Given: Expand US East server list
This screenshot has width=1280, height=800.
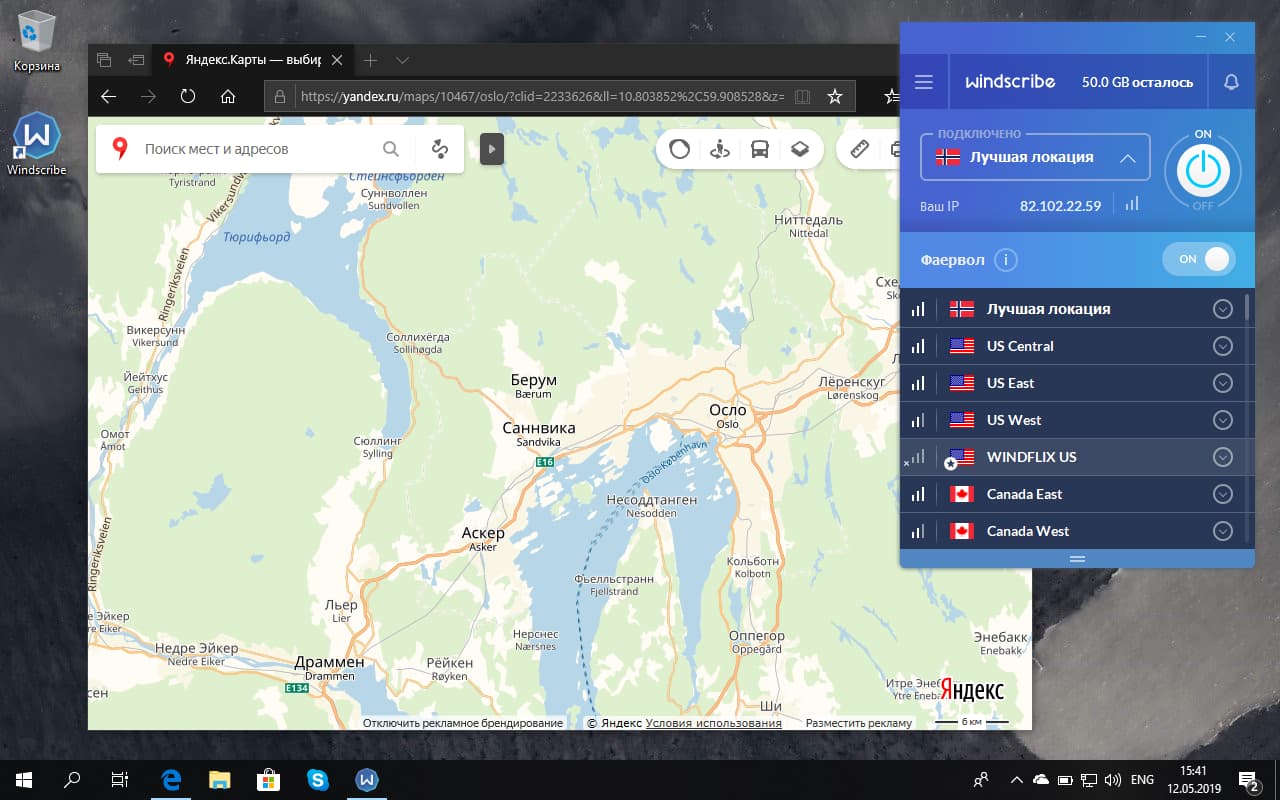Looking at the screenshot, I should pyautogui.click(x=1222, y=383).
